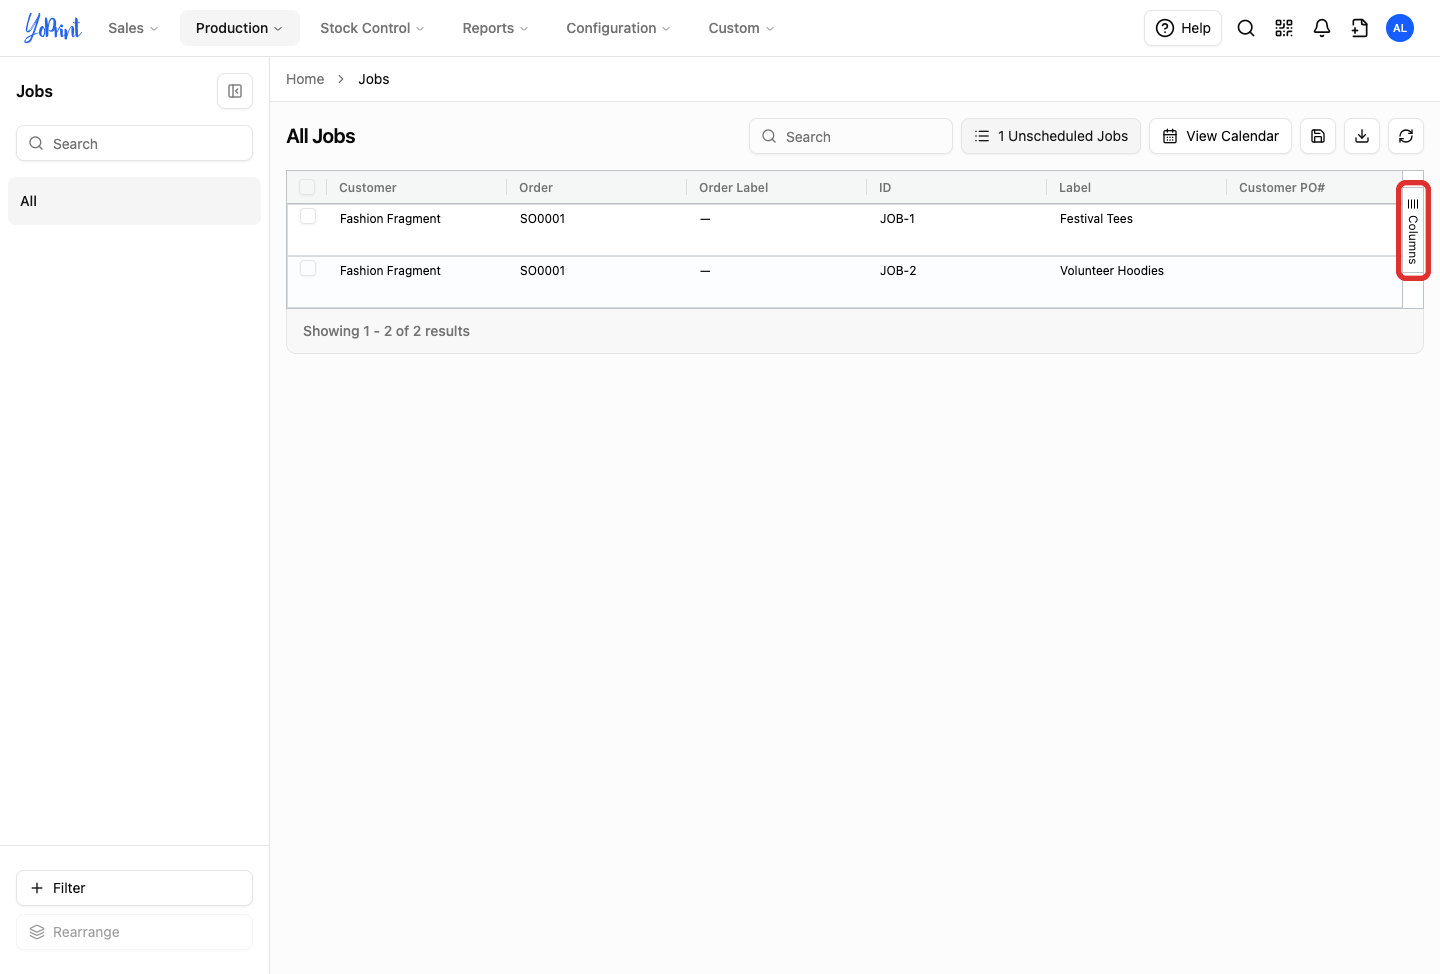This screenshot has width=1440, height=974.
Task: Open View Calendar
Action: [1220, 136]
